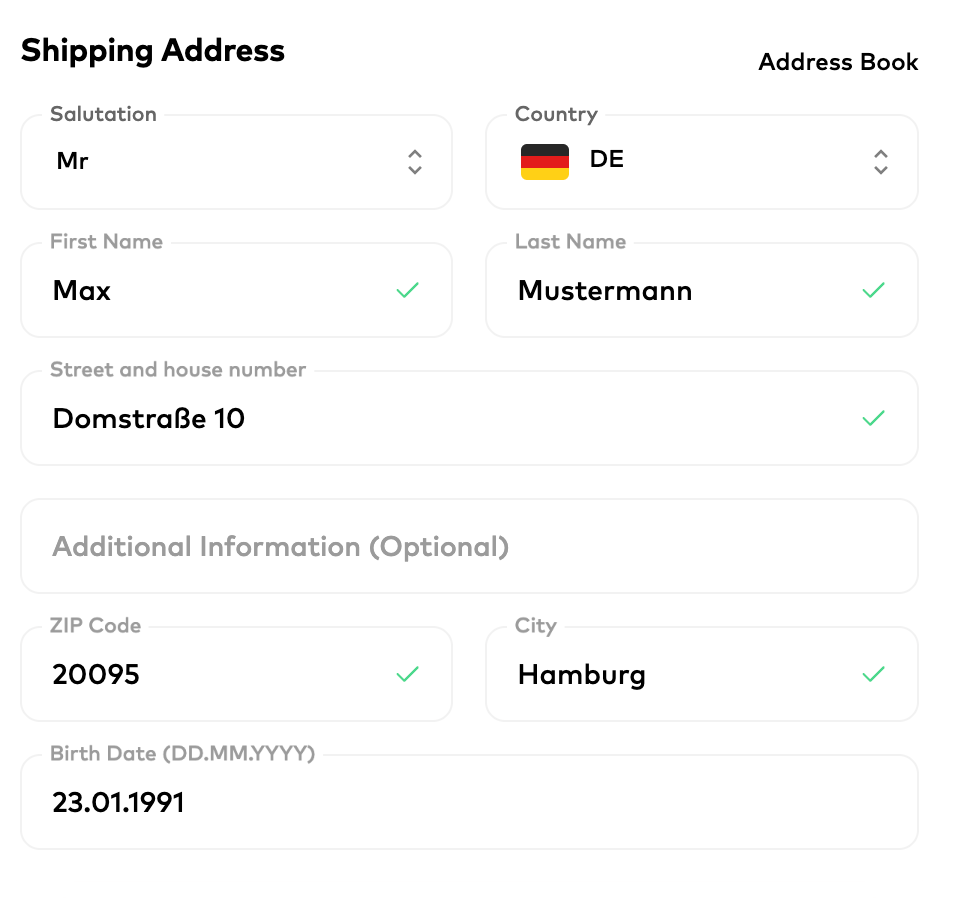The width and height of the screenshot is (956, 900).
Task: Click the Shipping Address heading
Action: 153,50
